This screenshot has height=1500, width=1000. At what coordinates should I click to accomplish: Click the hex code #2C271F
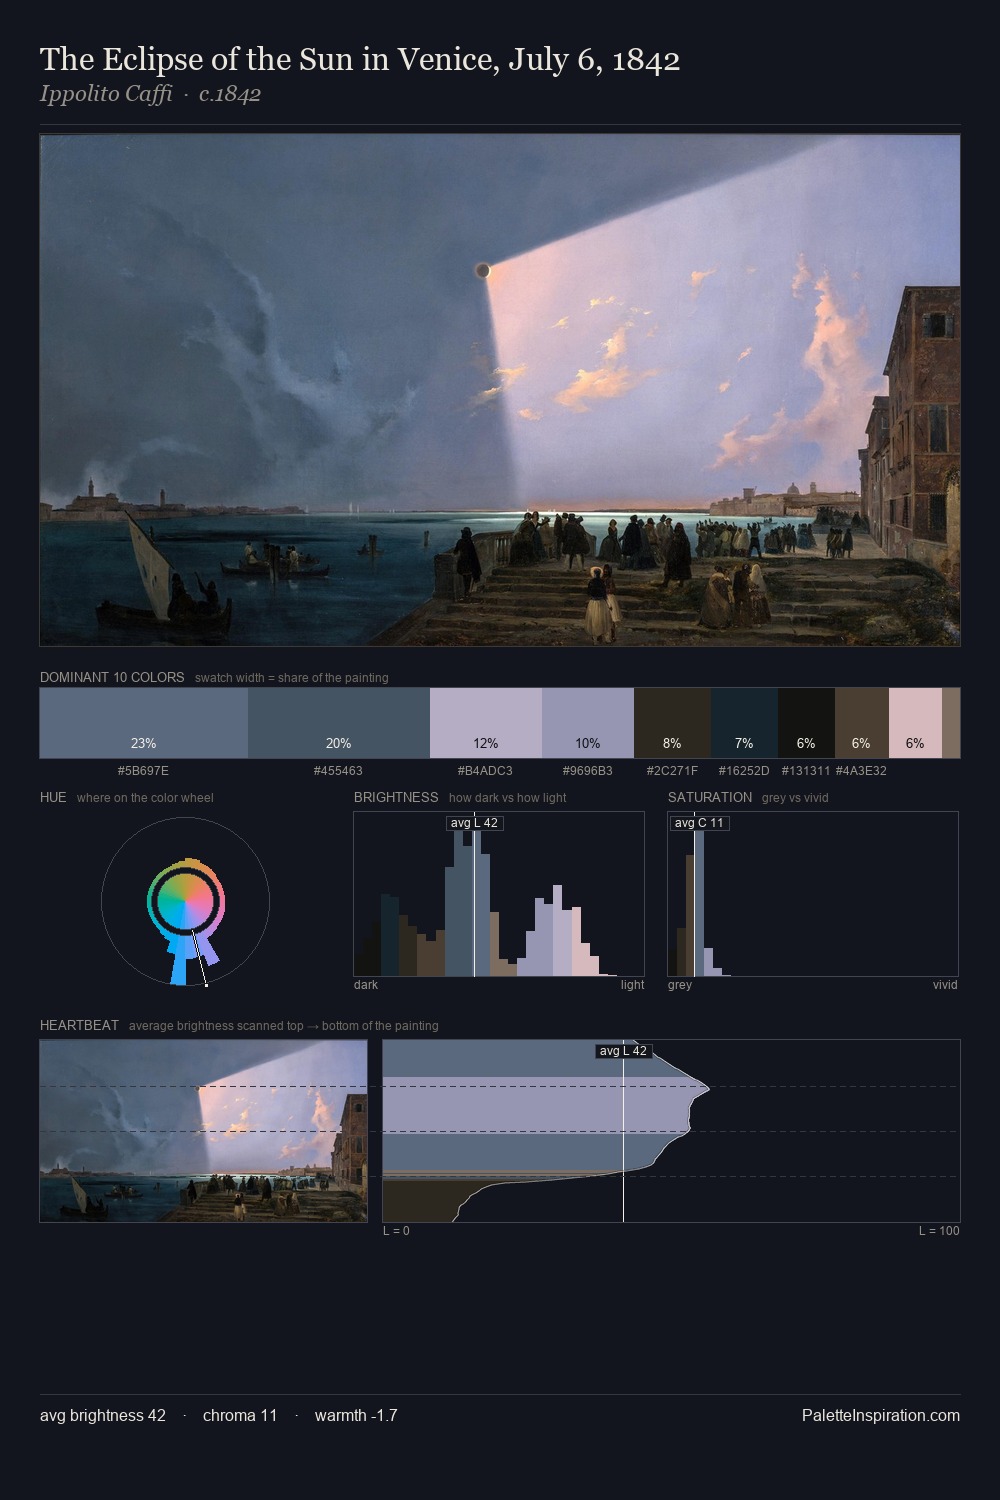coord(672,771)
